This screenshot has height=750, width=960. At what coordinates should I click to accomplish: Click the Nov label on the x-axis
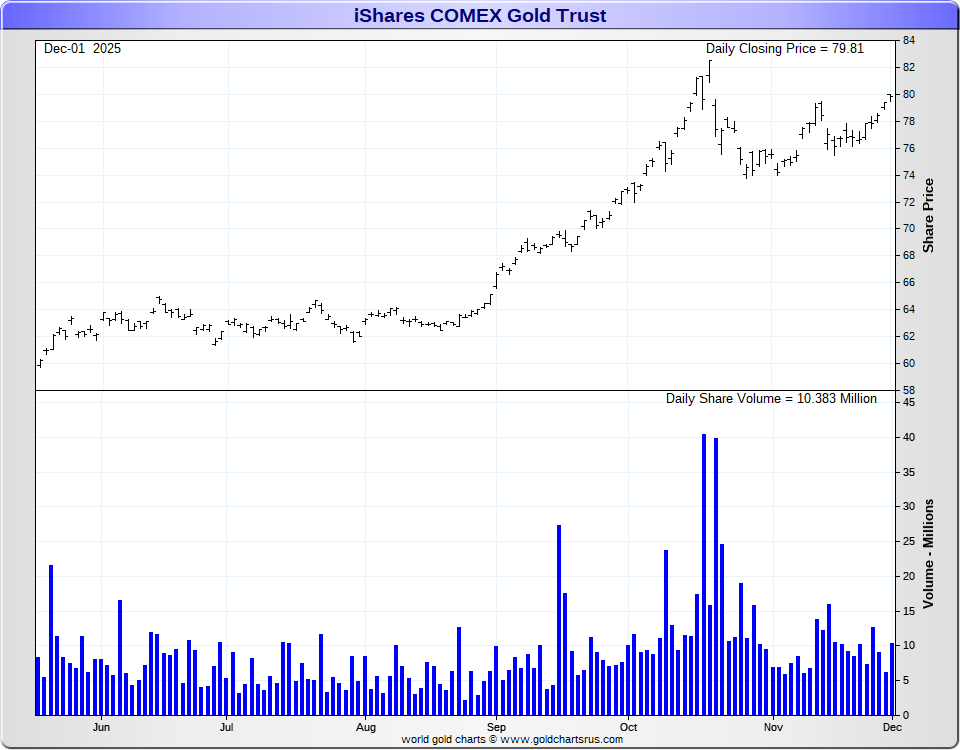pyautogui.click(x=773, y=727)
